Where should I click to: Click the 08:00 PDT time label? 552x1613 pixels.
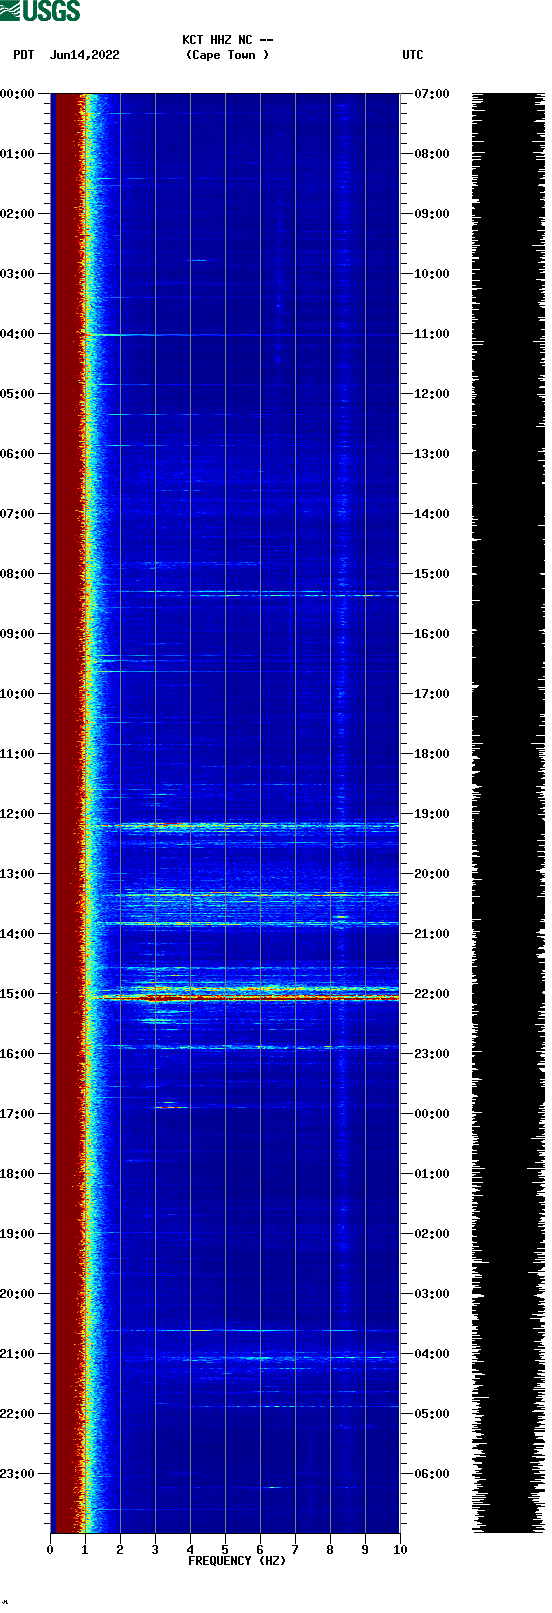click(17, 574)
